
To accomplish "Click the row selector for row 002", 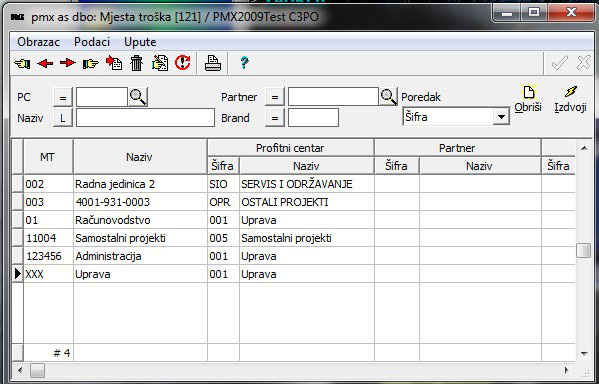I will pos(18,184).
